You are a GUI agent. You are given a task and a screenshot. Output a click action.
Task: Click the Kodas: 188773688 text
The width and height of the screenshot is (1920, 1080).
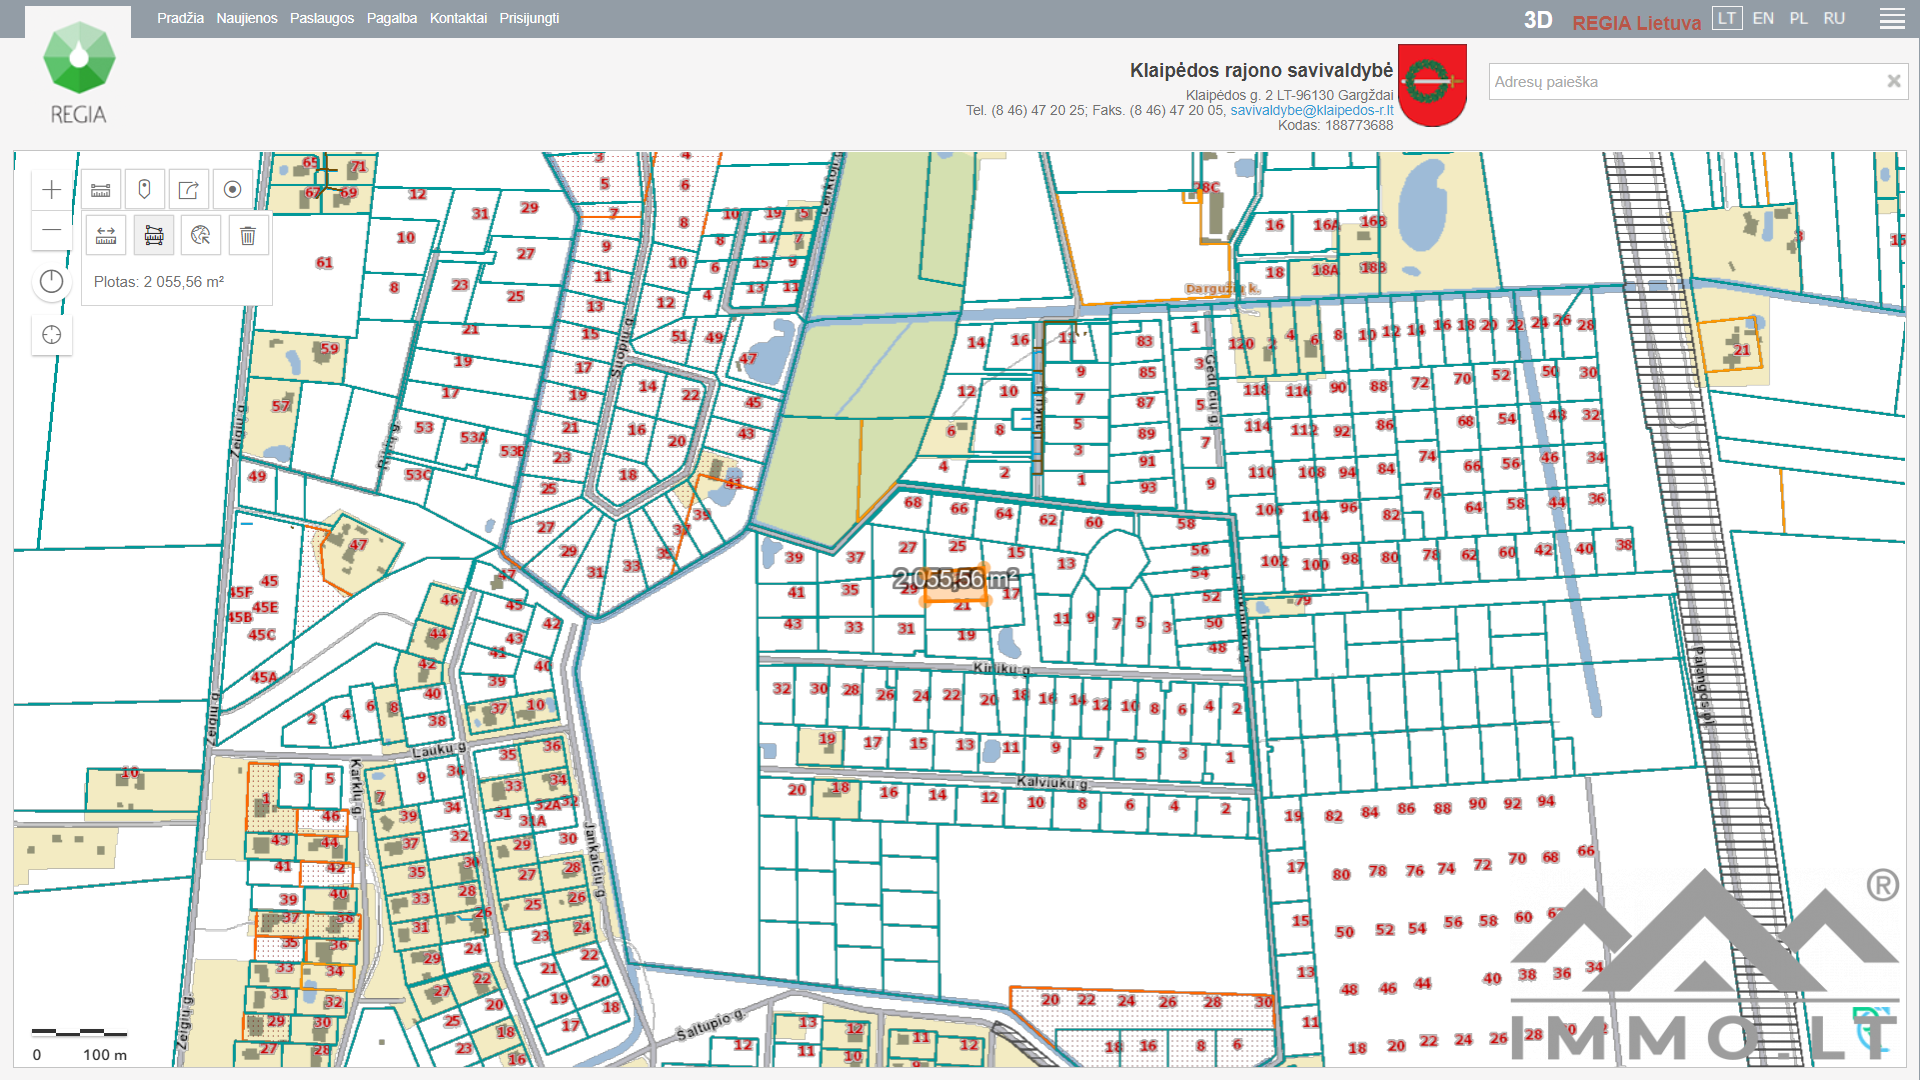(x=1335, y=125)
